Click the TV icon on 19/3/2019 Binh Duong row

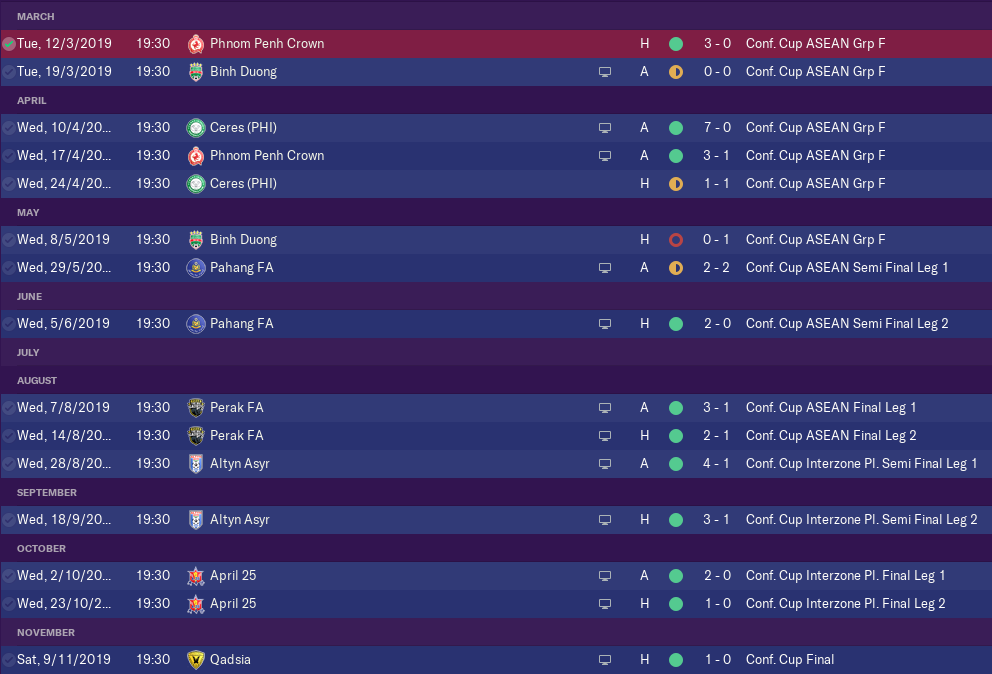[x=604, y=72]
